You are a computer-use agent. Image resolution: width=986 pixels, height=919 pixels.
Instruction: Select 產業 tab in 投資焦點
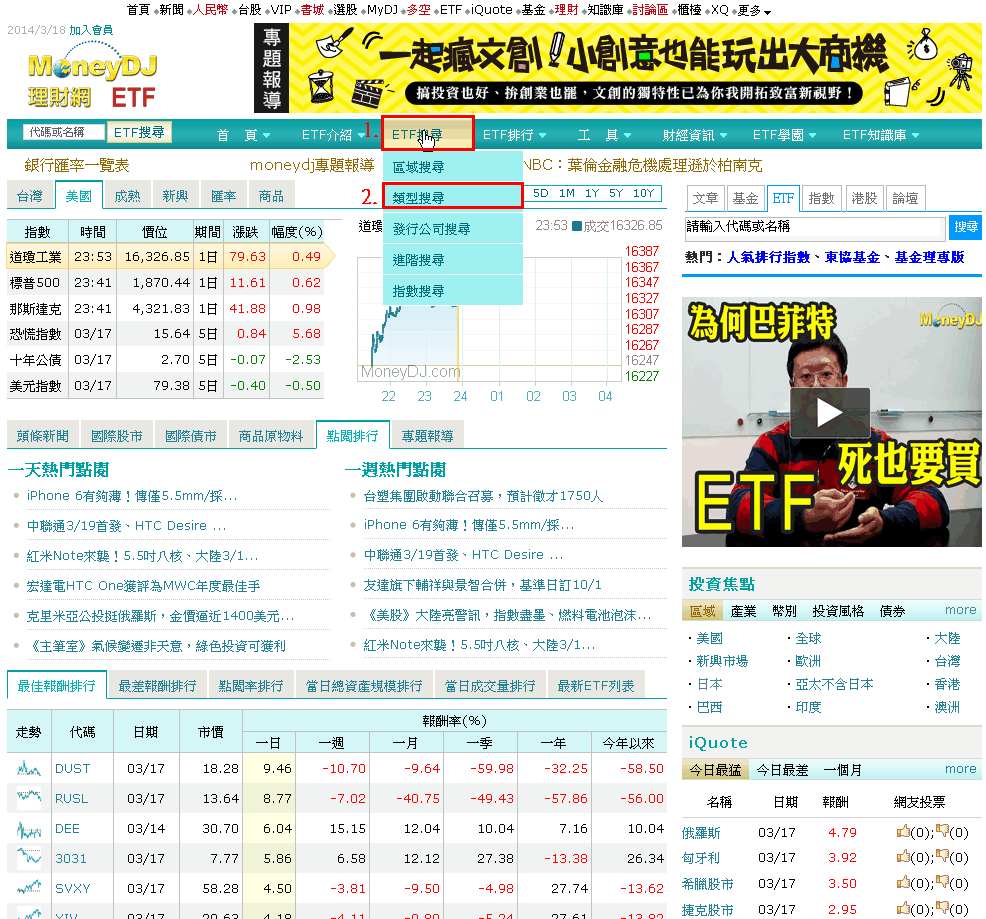click(743, 611)
